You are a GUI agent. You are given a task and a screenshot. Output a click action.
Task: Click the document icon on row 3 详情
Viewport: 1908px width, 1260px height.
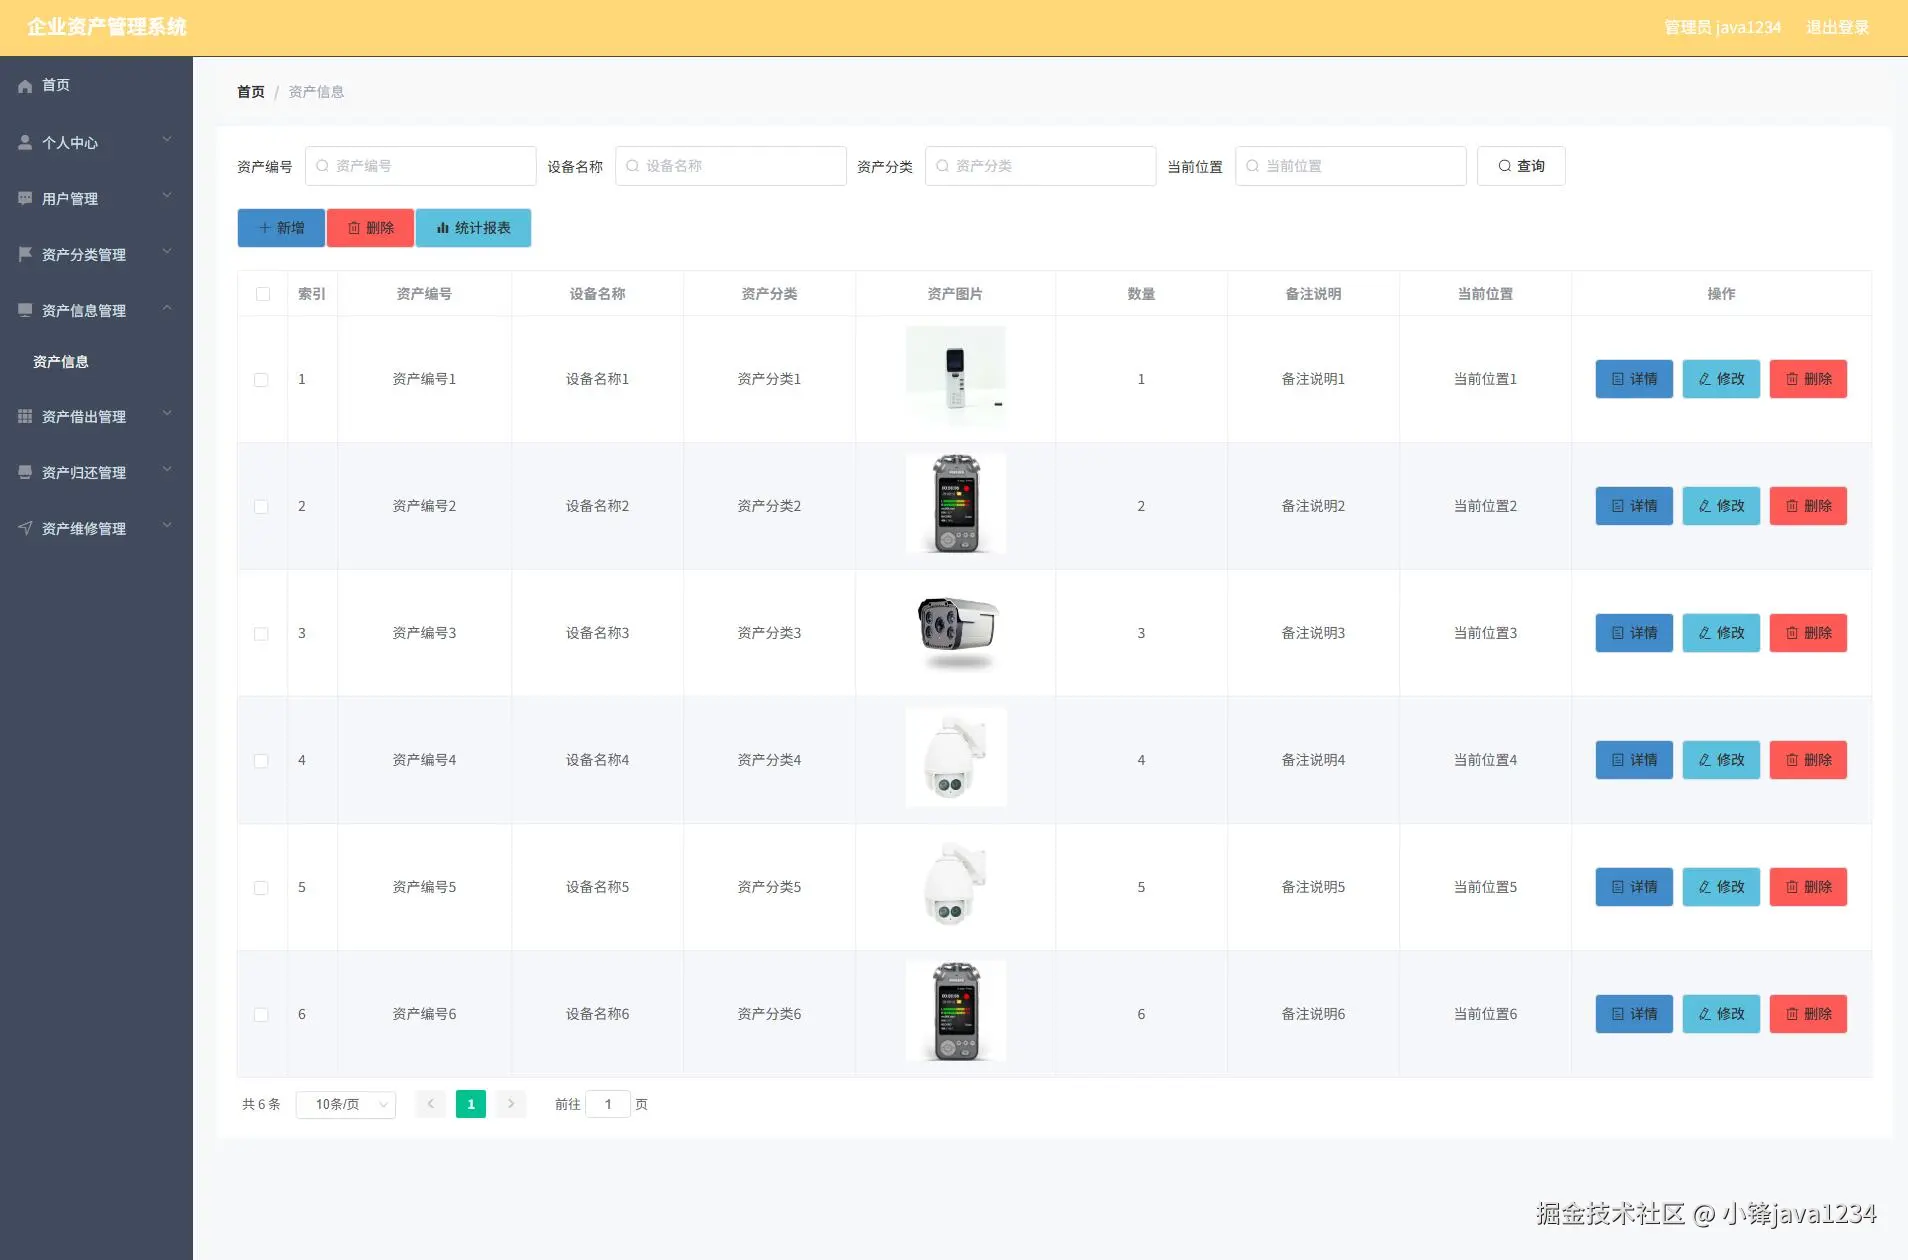1618,633
